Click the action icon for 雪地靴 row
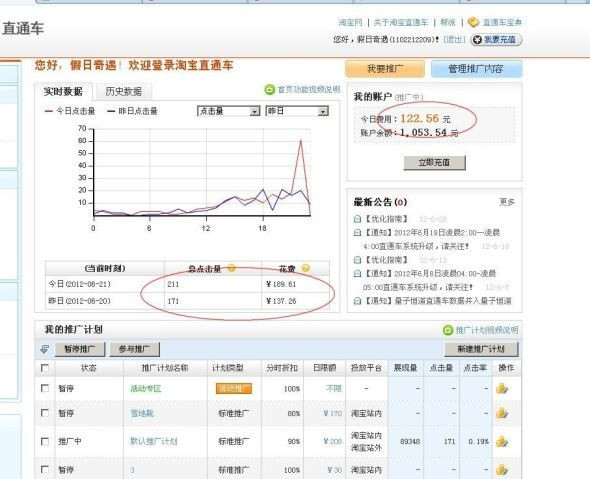The height and width of the screenshot is (479, 590). 502,413
